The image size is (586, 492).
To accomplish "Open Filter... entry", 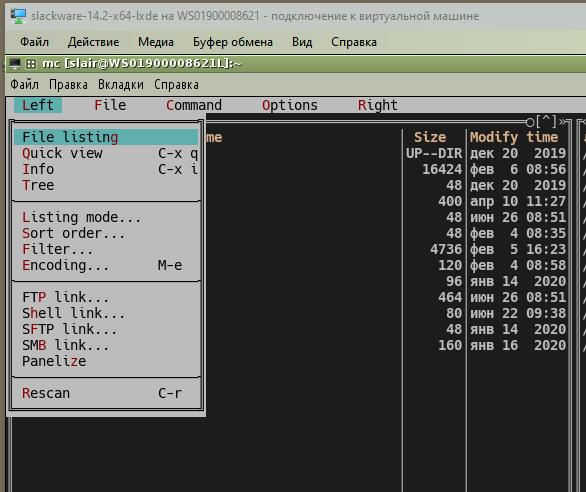I will (x=106, y=249).
